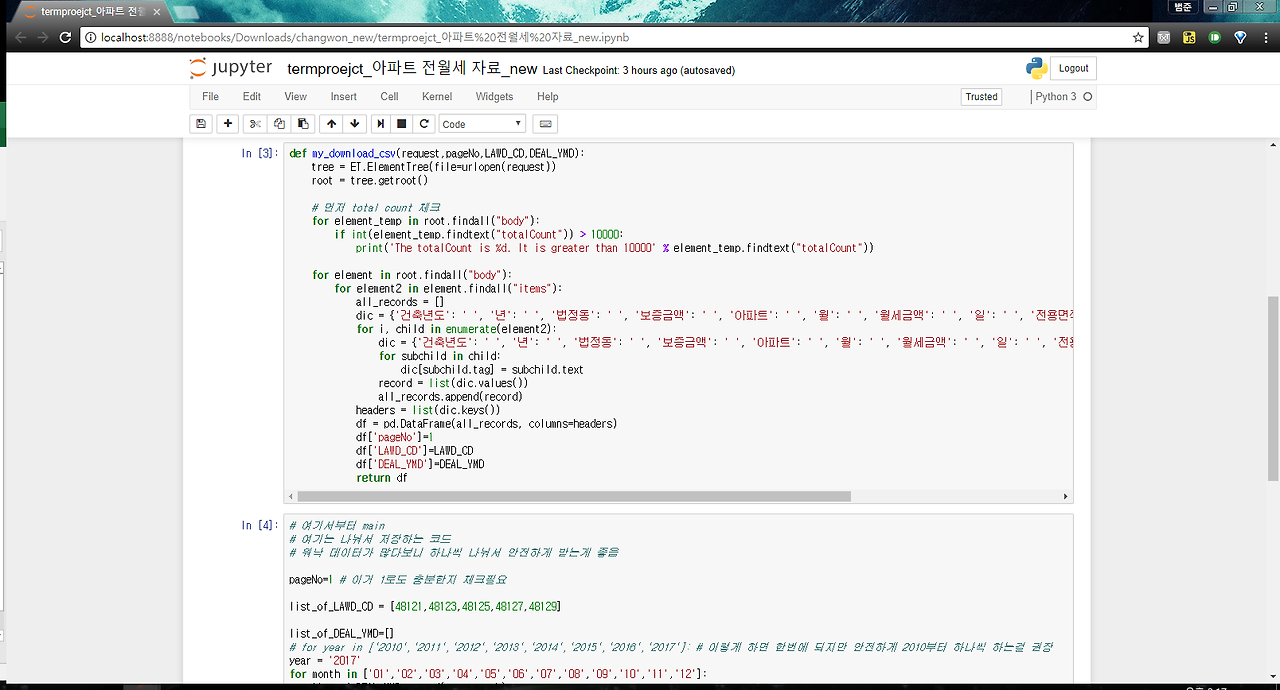Bookmark this page with star icon

coord(1138,37)
